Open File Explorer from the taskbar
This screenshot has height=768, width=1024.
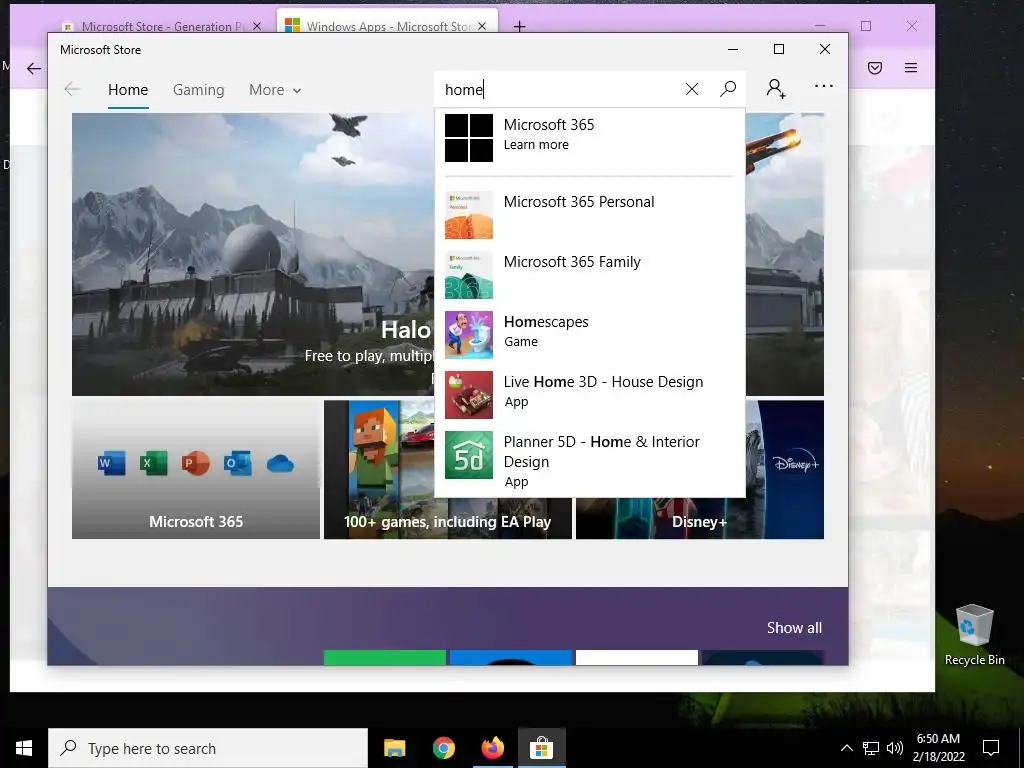point(394,748)
